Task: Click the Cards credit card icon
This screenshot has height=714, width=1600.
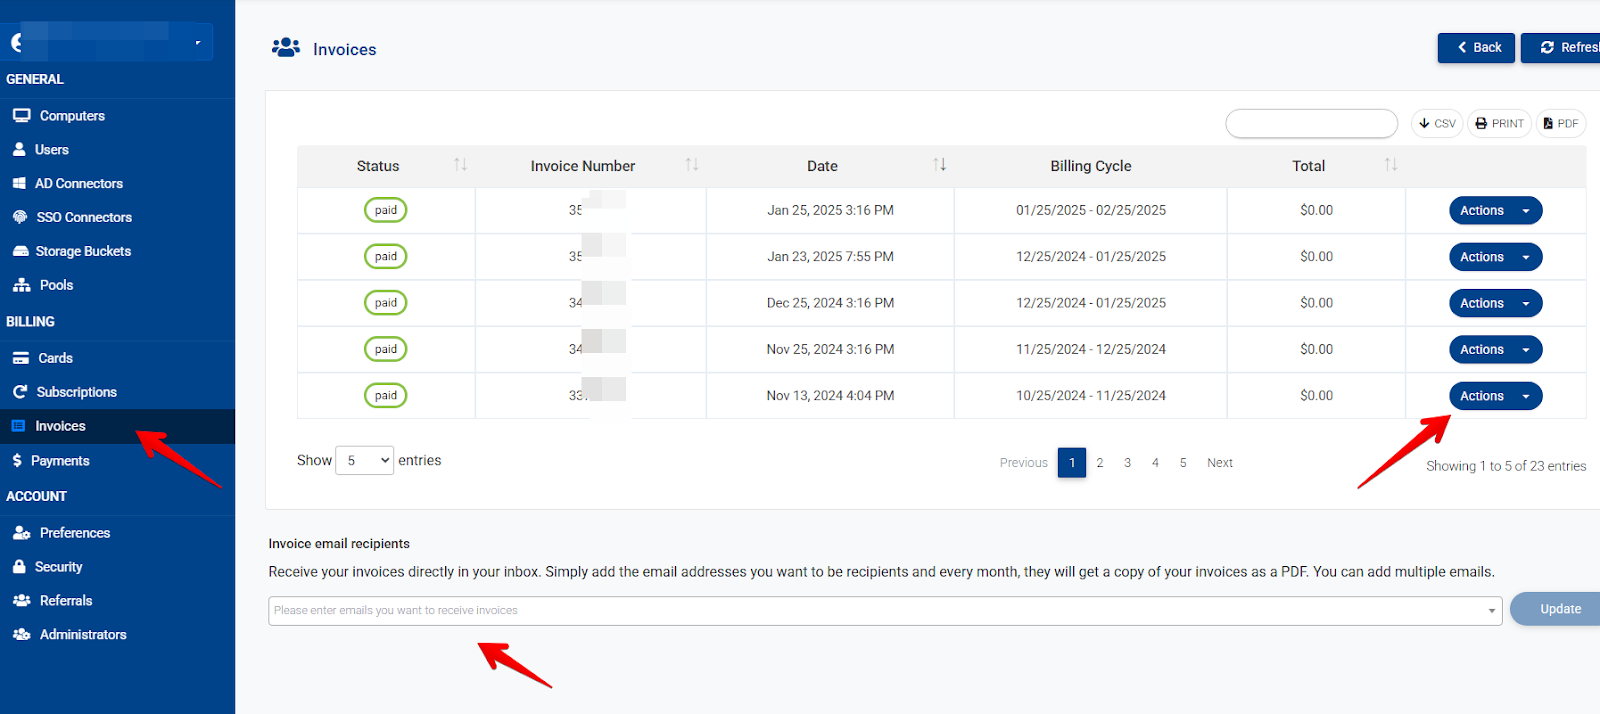Action: [21, 358]
